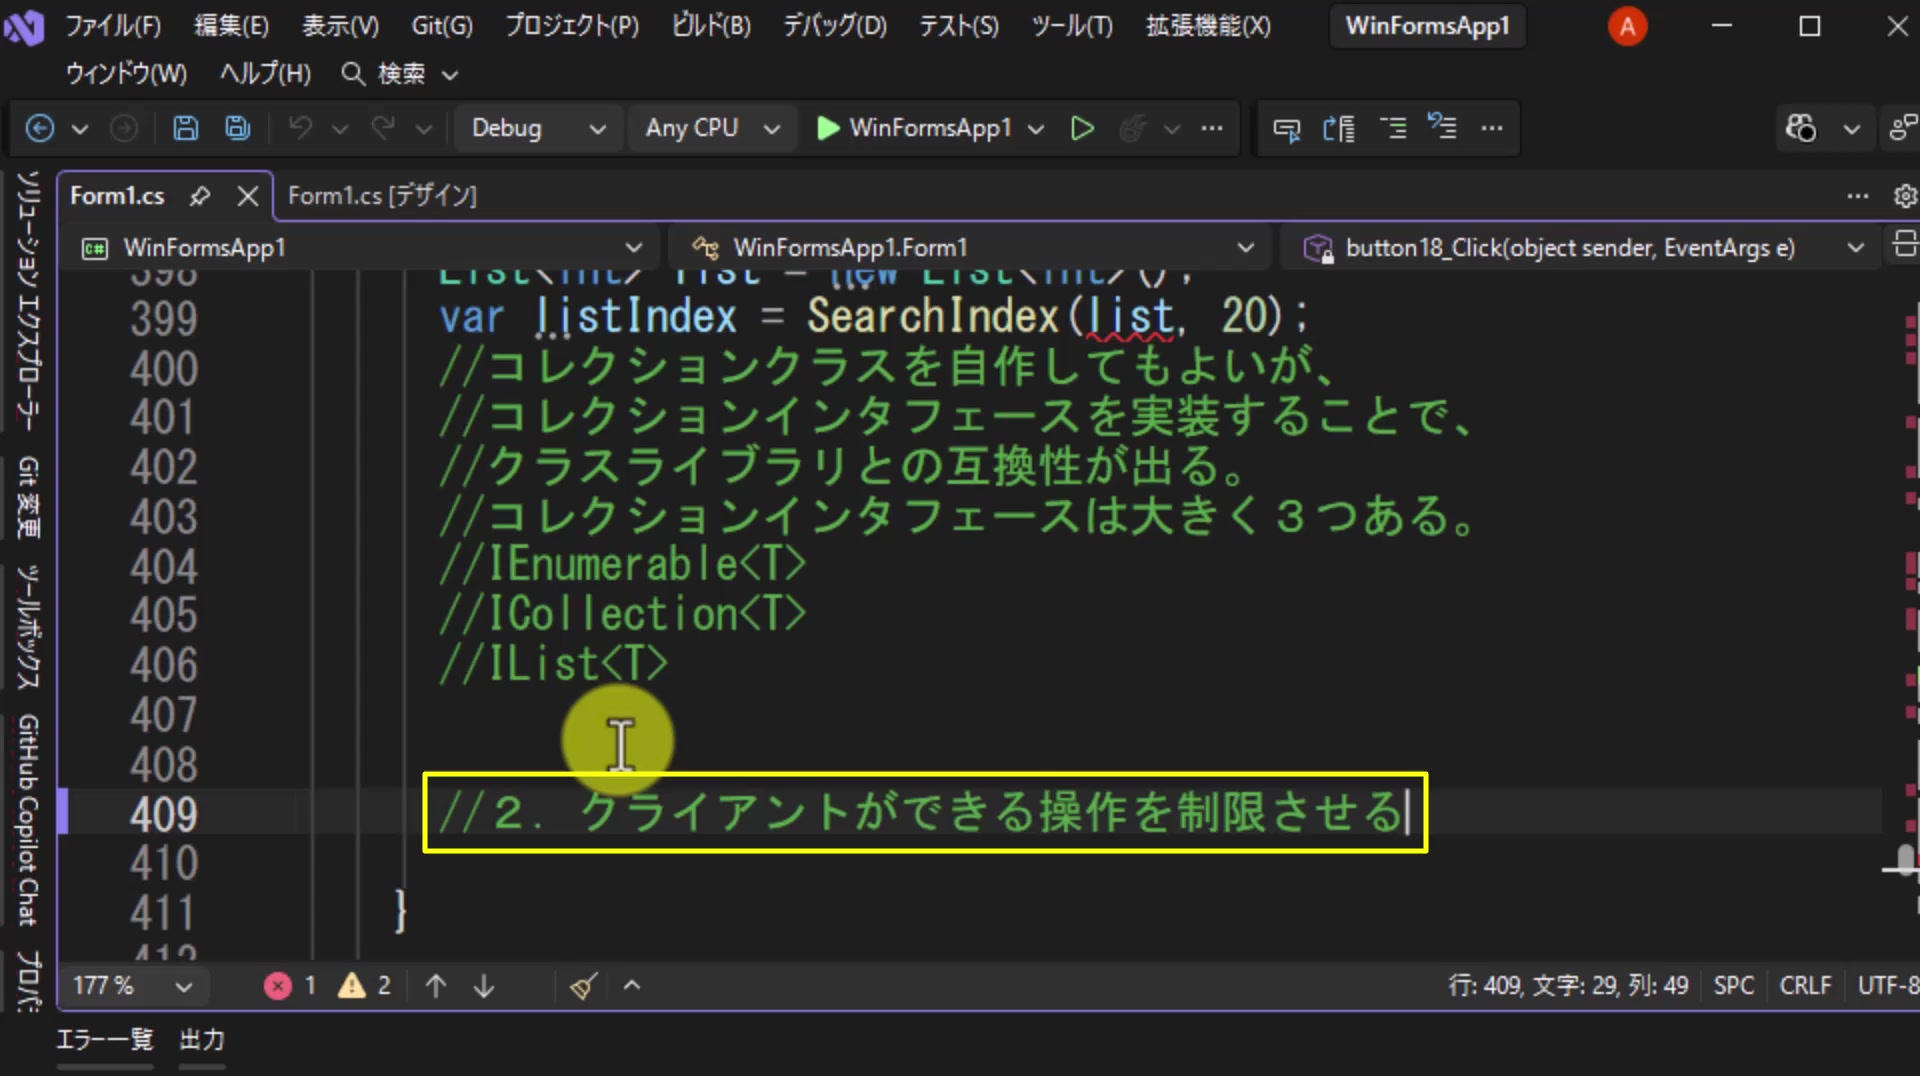Open the Git(G) menu
Viewport: 1920px width, 1076px height.
[442, 26]
